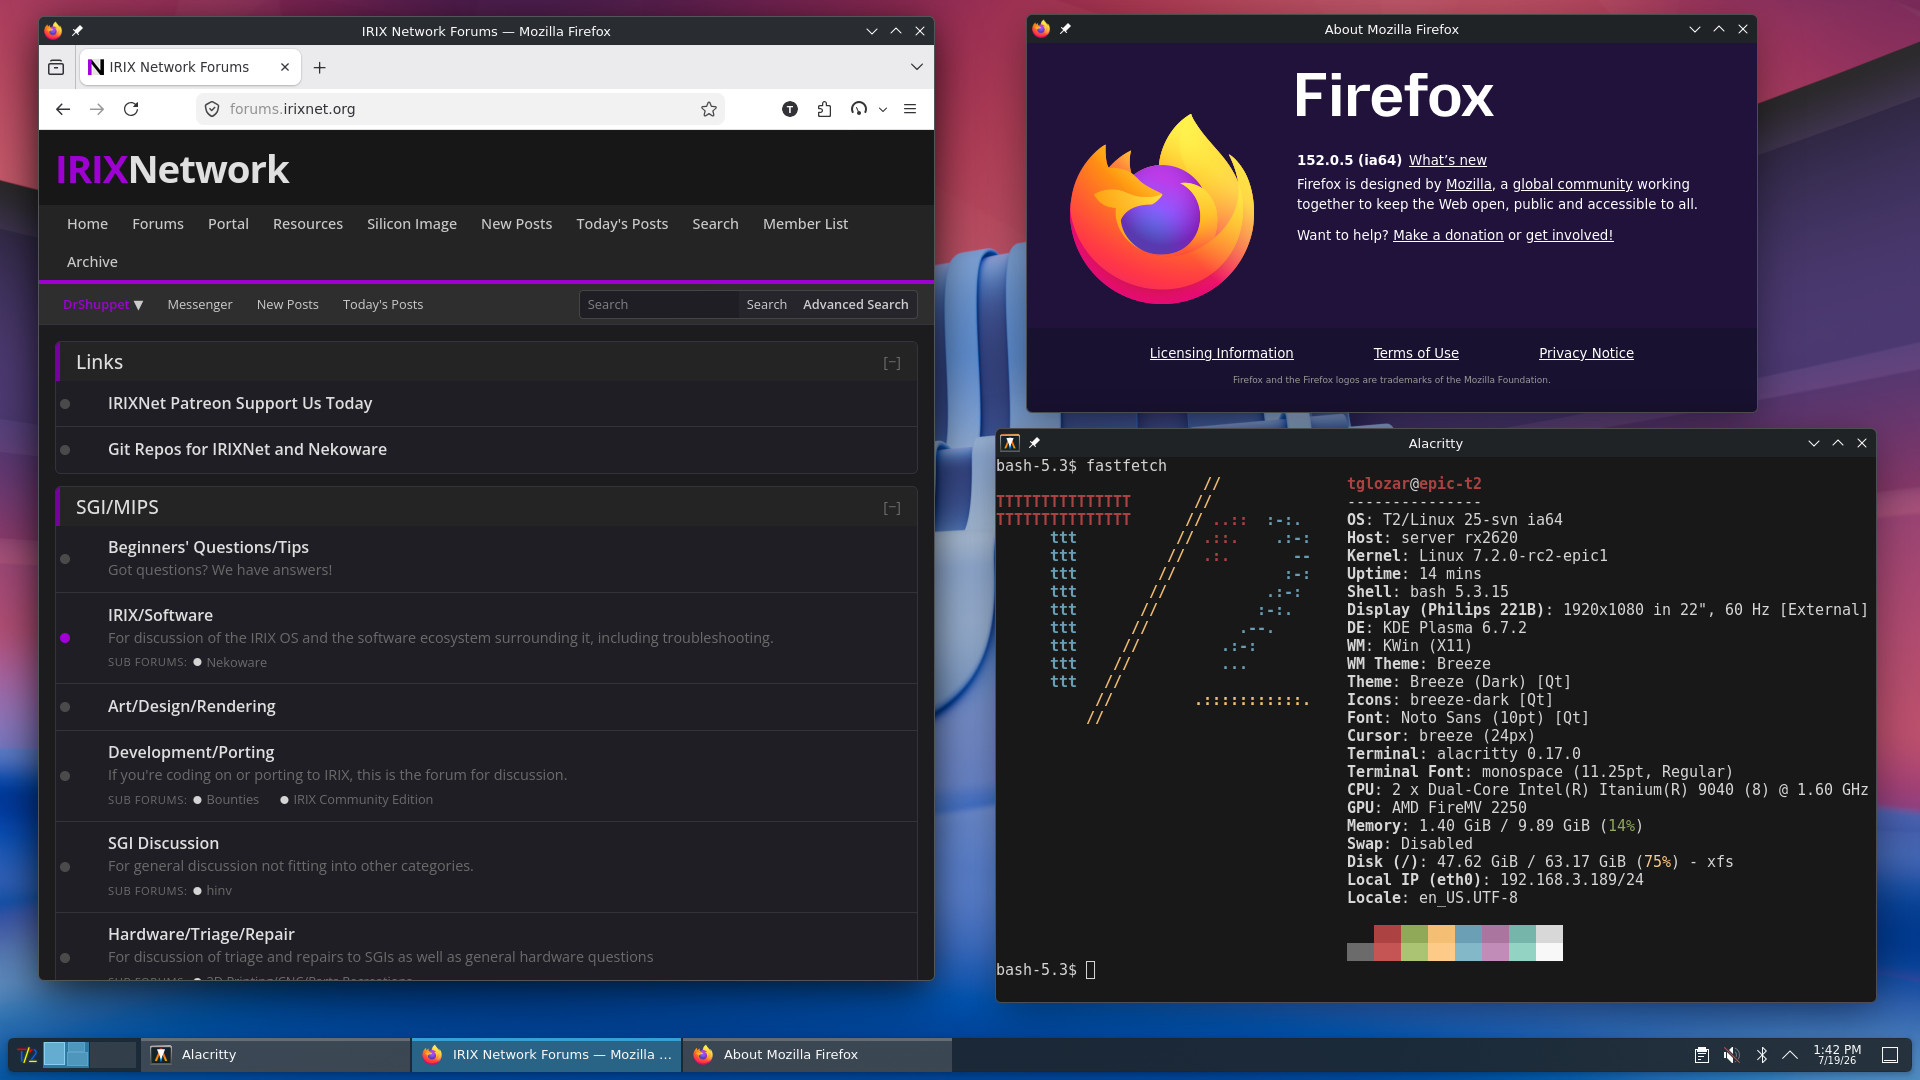Screen dimensions: 1920x1080
Task: Open a new tab with the plus button
Action: [x=320, y=67]
